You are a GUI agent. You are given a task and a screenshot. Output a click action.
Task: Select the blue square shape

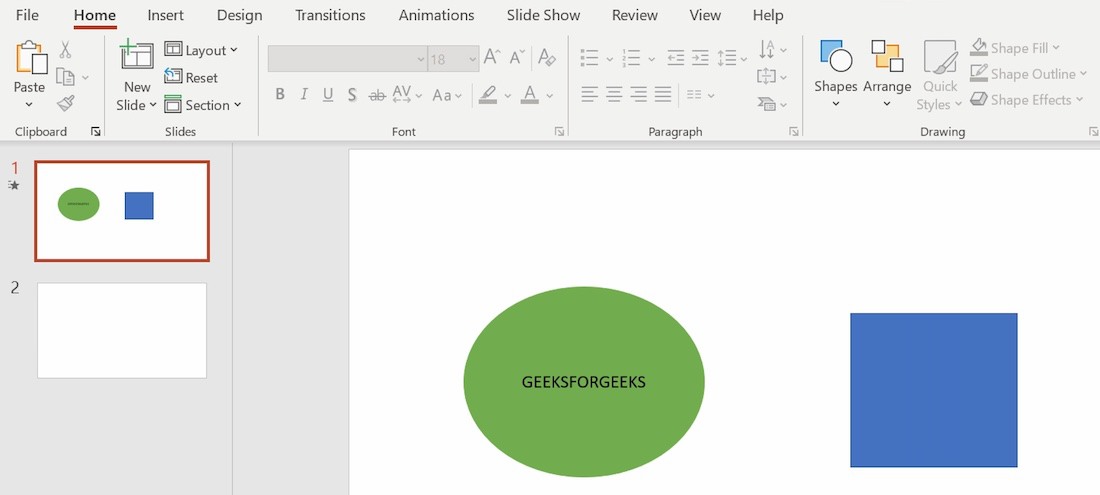point(934,390)
